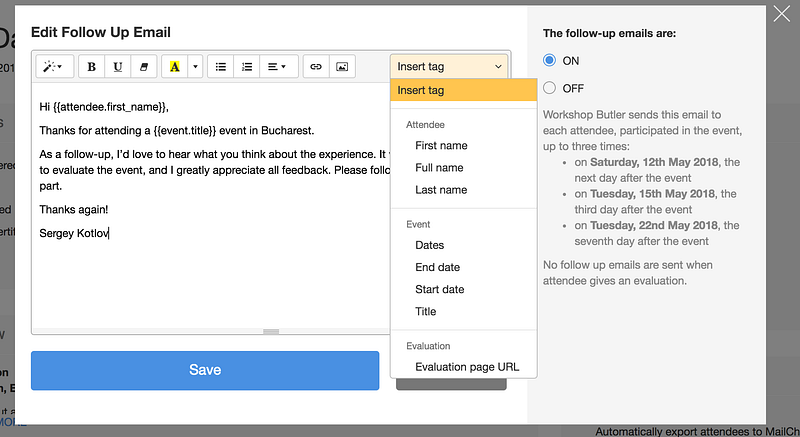Toggle underline formatting
This screenshot has width=800, height=437.
[118, 67]
